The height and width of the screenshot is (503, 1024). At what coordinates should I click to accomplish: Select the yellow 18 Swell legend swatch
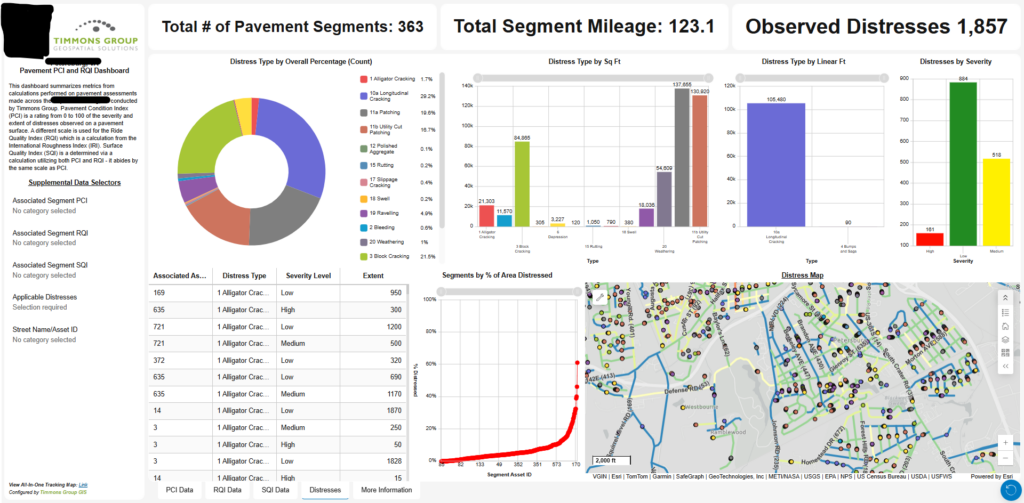click(x=363, y=199)
